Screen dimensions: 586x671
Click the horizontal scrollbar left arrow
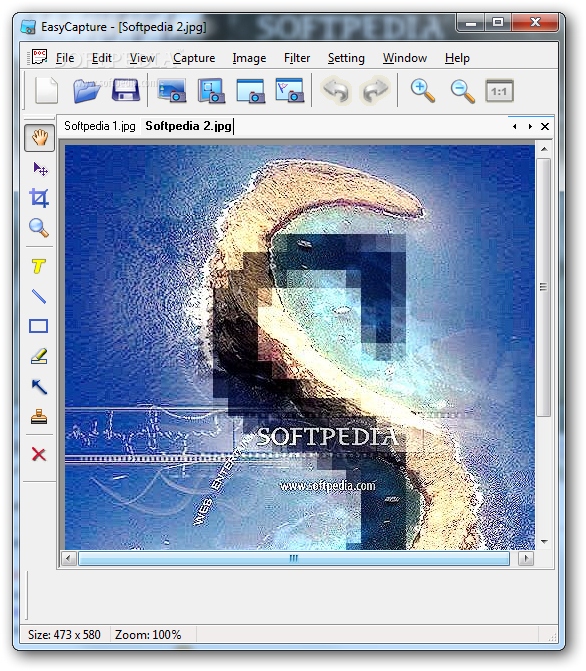(x=69, y=558)
